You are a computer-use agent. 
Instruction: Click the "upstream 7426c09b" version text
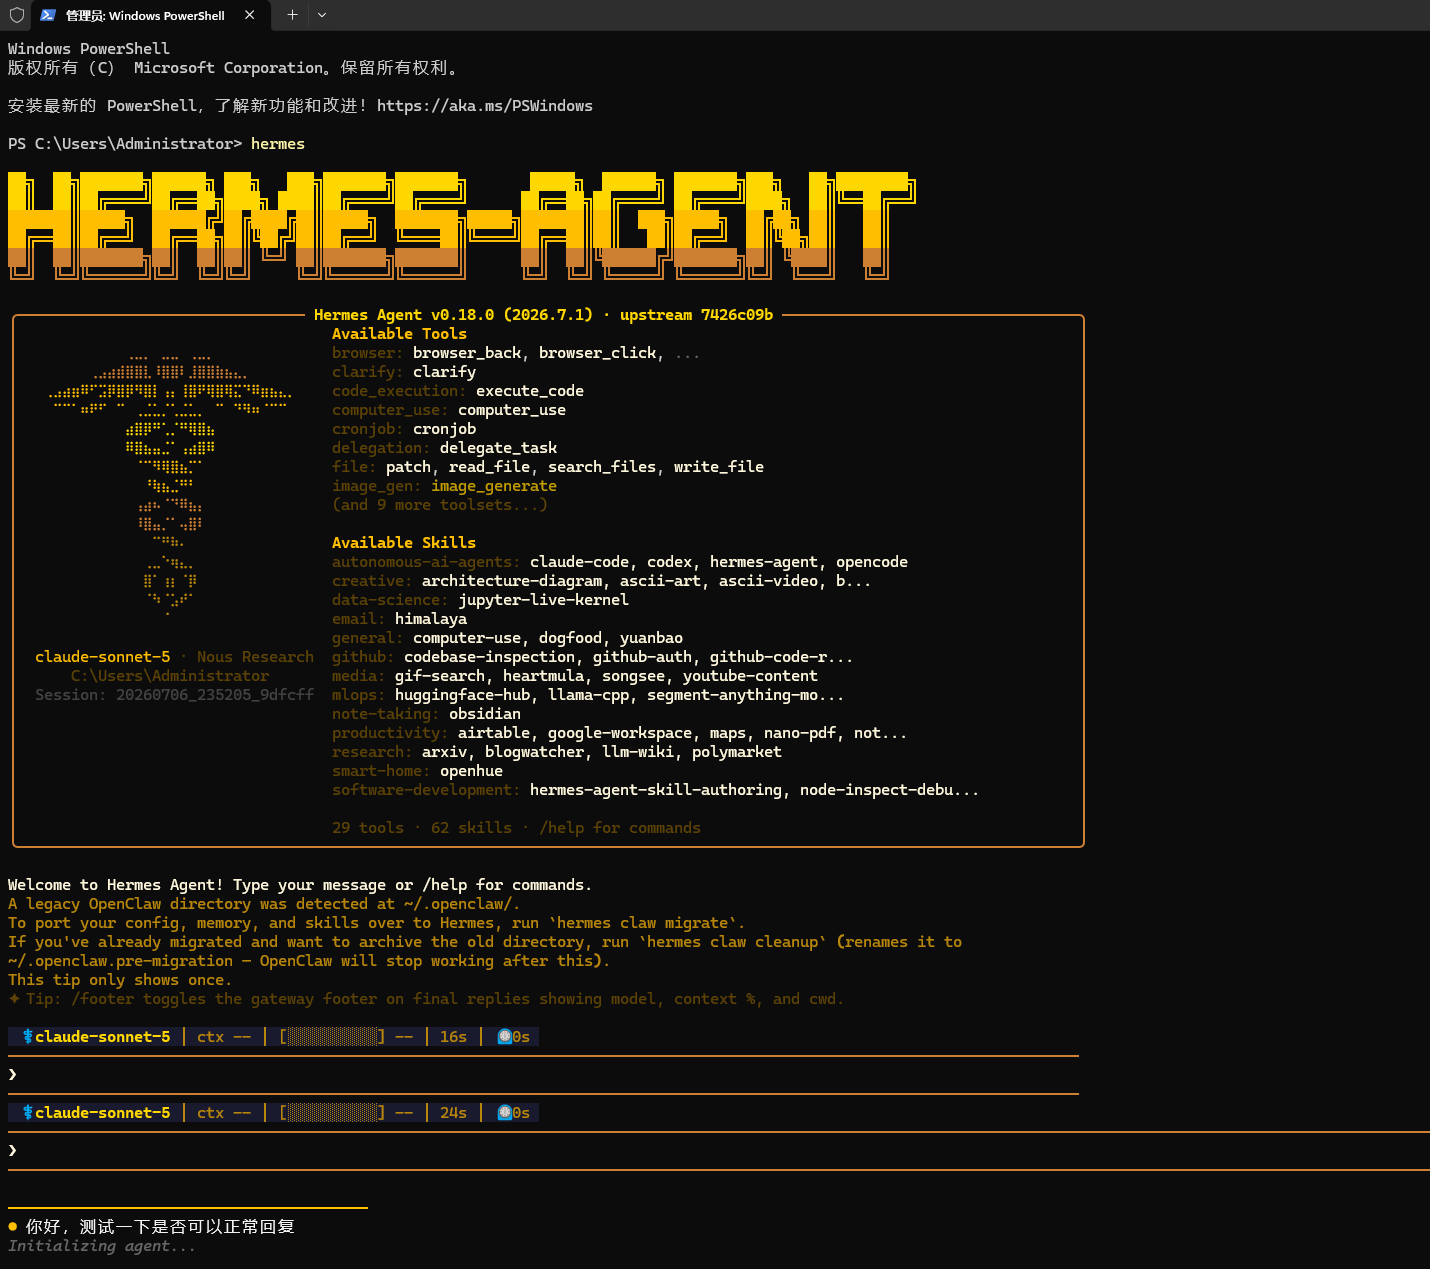point(696,315)
